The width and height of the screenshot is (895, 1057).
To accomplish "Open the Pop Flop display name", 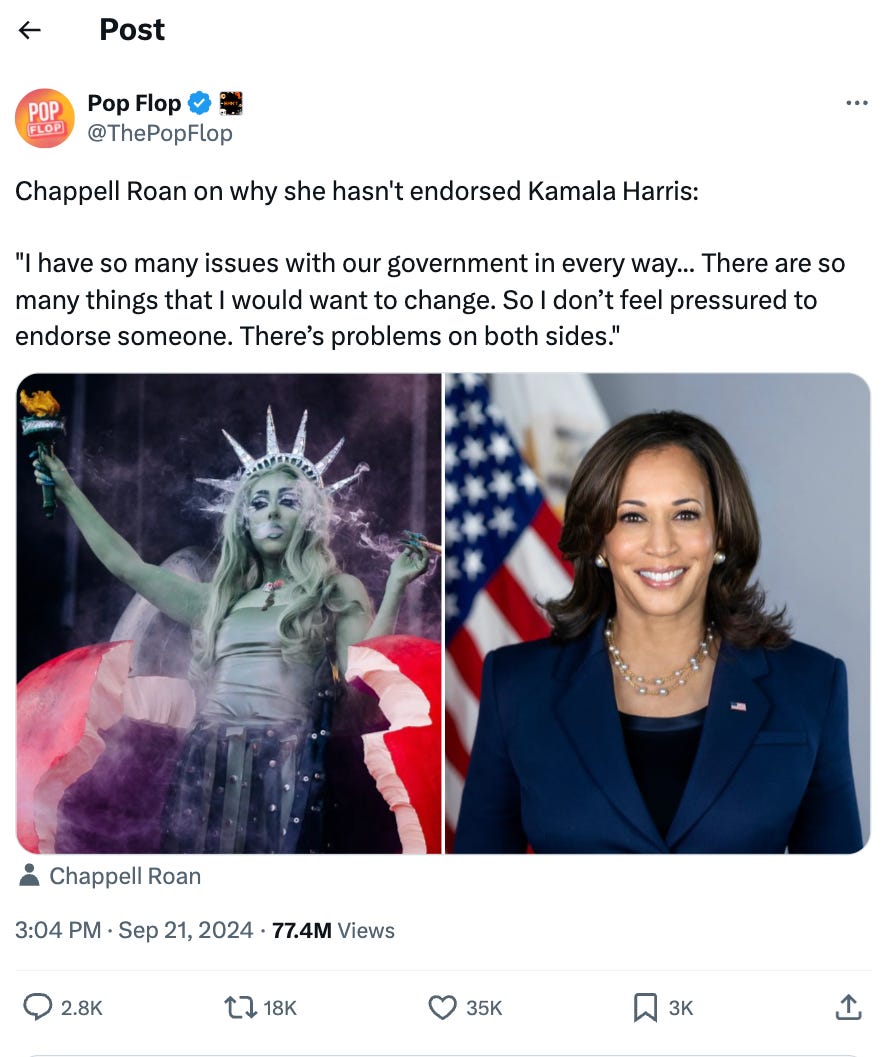I will click(134, 103).
